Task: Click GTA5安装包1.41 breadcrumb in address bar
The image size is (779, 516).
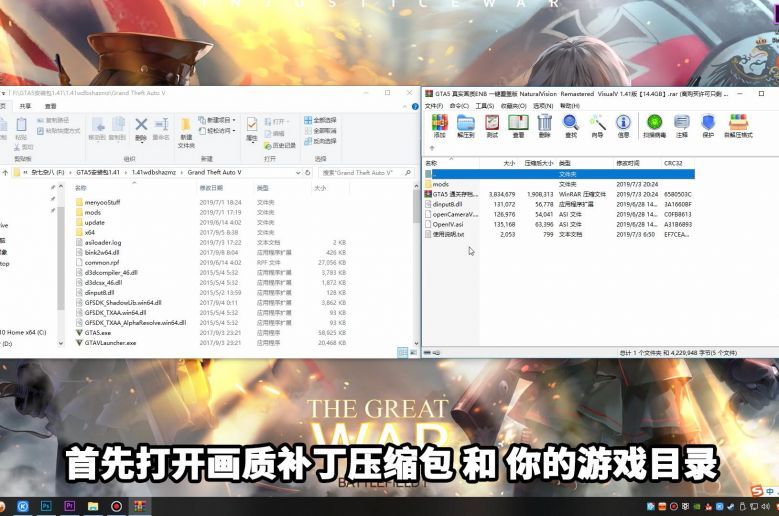Action: tap(98, 172)
